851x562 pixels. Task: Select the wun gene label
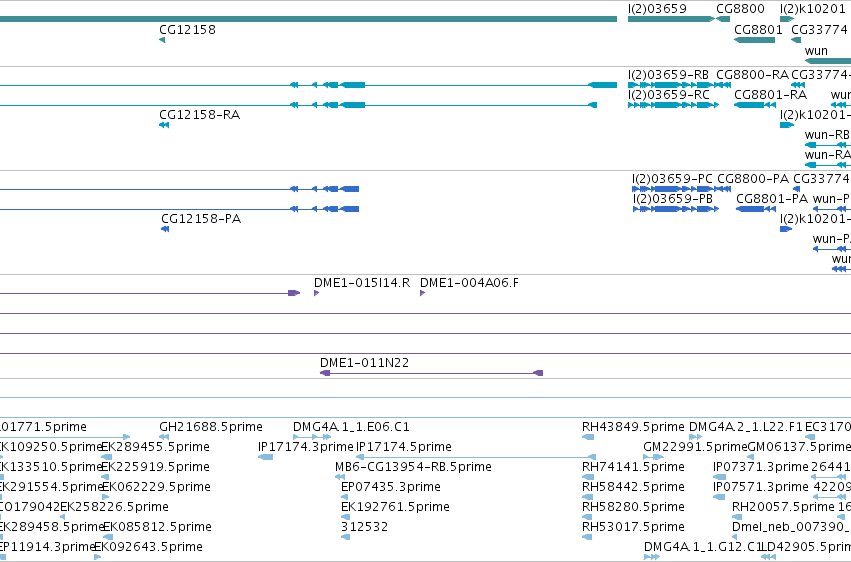click(816, 51)
